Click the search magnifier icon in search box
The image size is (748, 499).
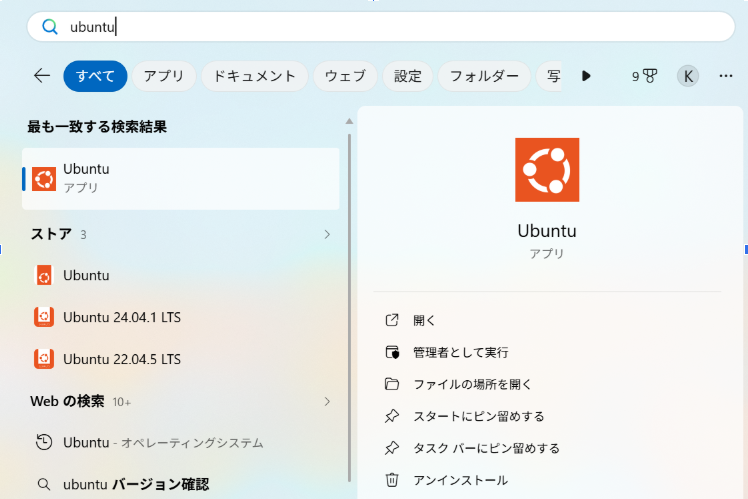pos(50,27)
